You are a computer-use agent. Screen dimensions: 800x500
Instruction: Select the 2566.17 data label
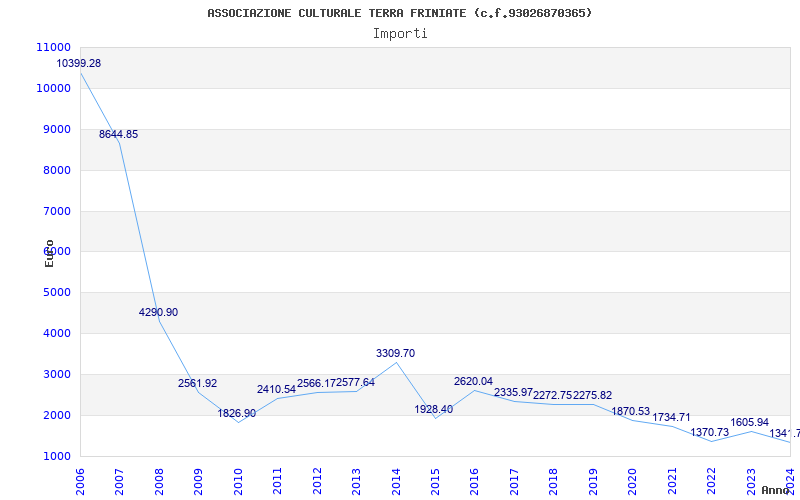click(x=316, y=383)
